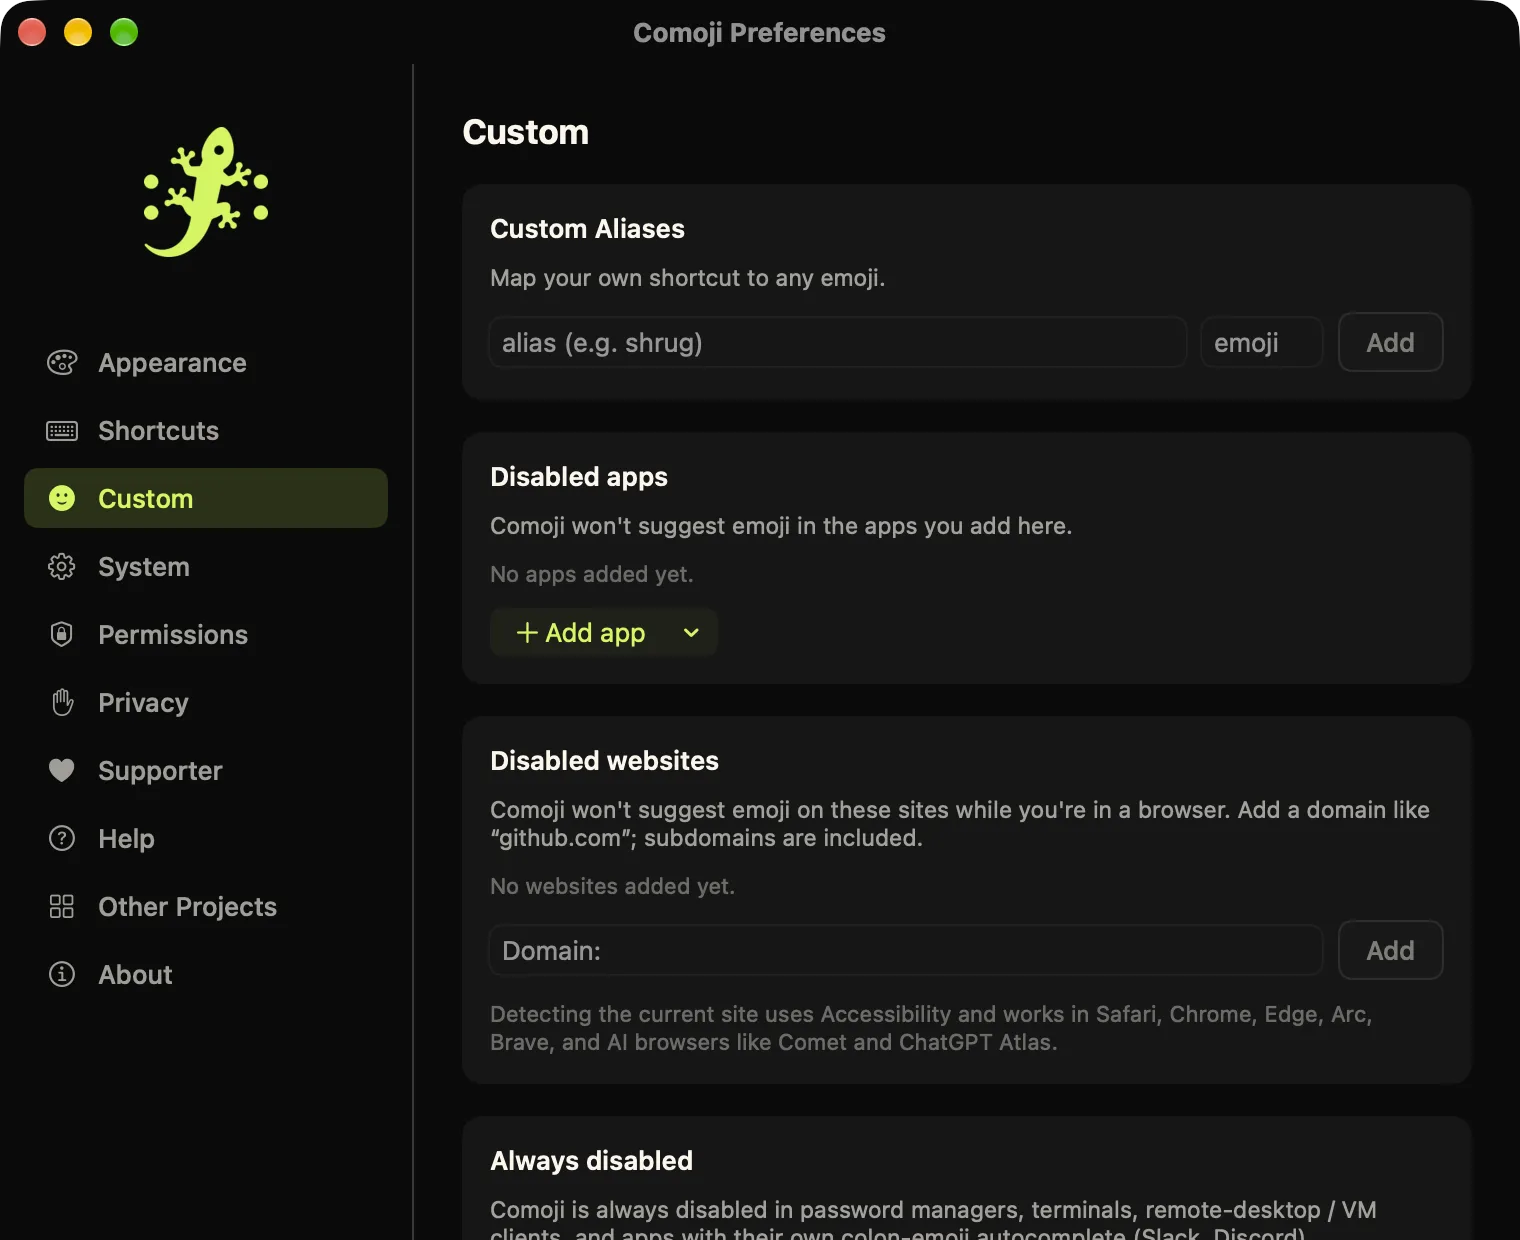Expand the Add app dropdown chevron
Screen dimensions: 1520x1240
[x=691, y=633]
